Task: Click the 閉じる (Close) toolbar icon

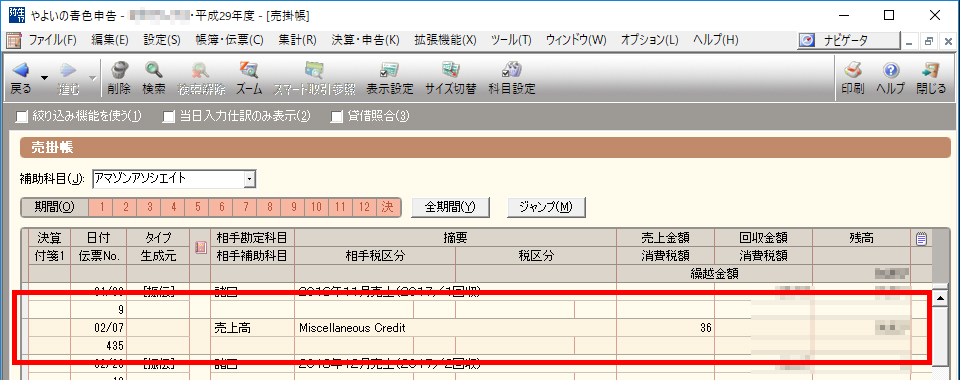Action: (x=931, y=71)
